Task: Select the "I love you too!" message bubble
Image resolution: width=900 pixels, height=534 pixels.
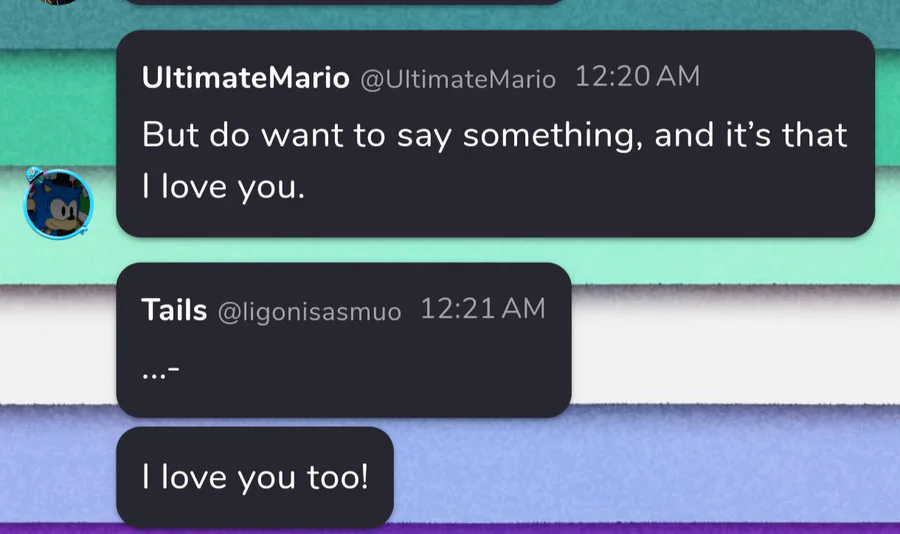Action: click(255, 478)
